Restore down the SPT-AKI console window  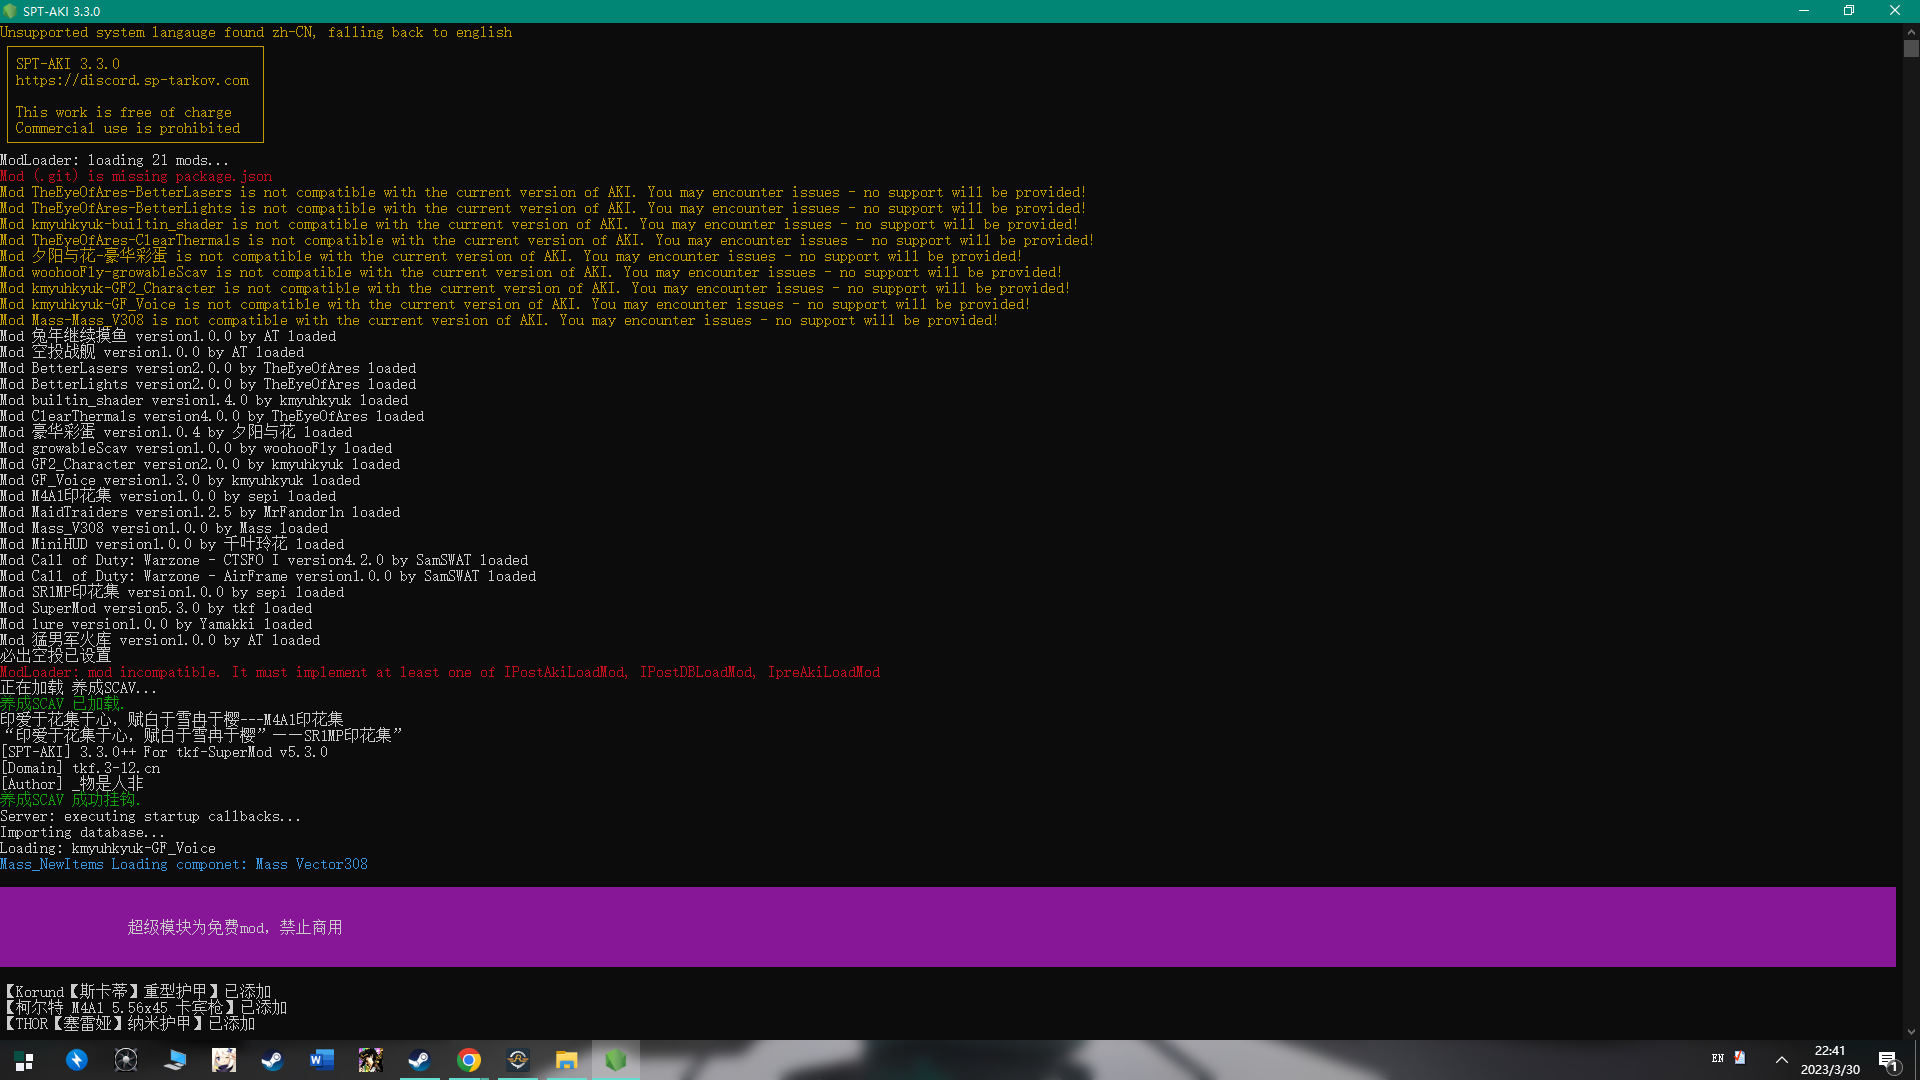(1849, 11)
